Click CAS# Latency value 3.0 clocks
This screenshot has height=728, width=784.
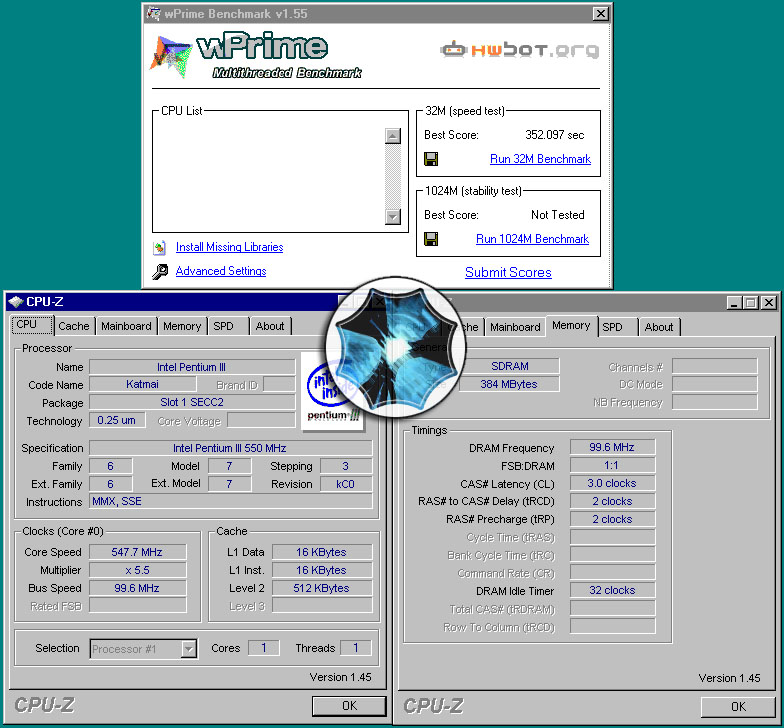click(x=612, y=484)
